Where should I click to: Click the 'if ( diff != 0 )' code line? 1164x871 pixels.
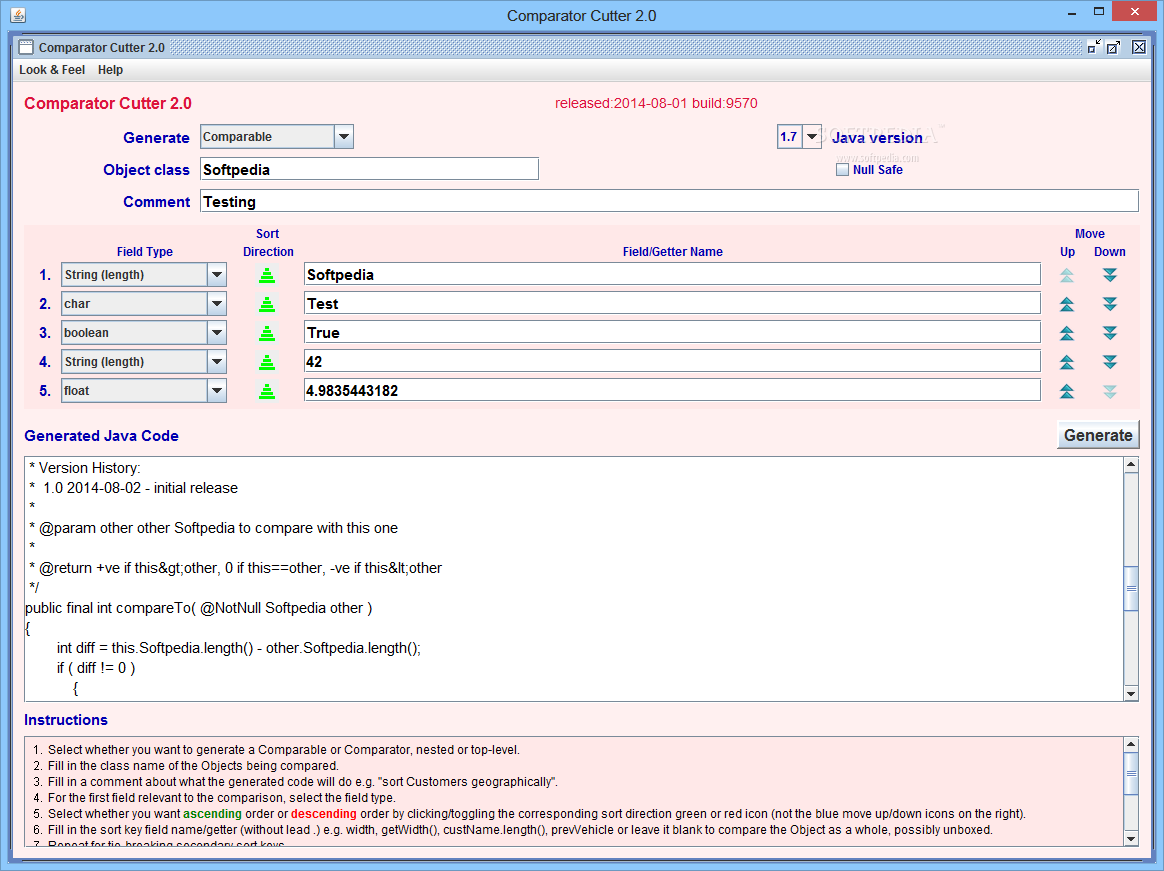click(x=96, y=668)
